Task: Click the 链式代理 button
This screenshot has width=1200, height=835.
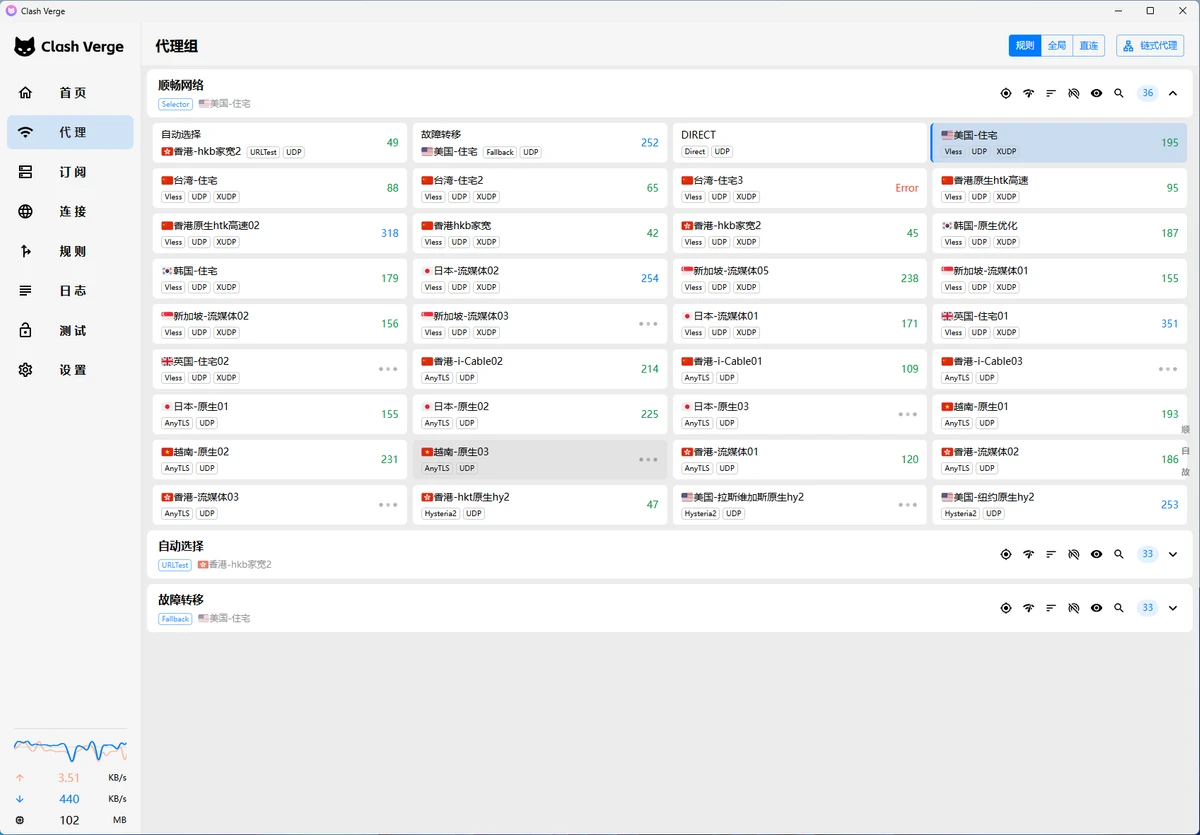Action: click(x=1150, y=46)
